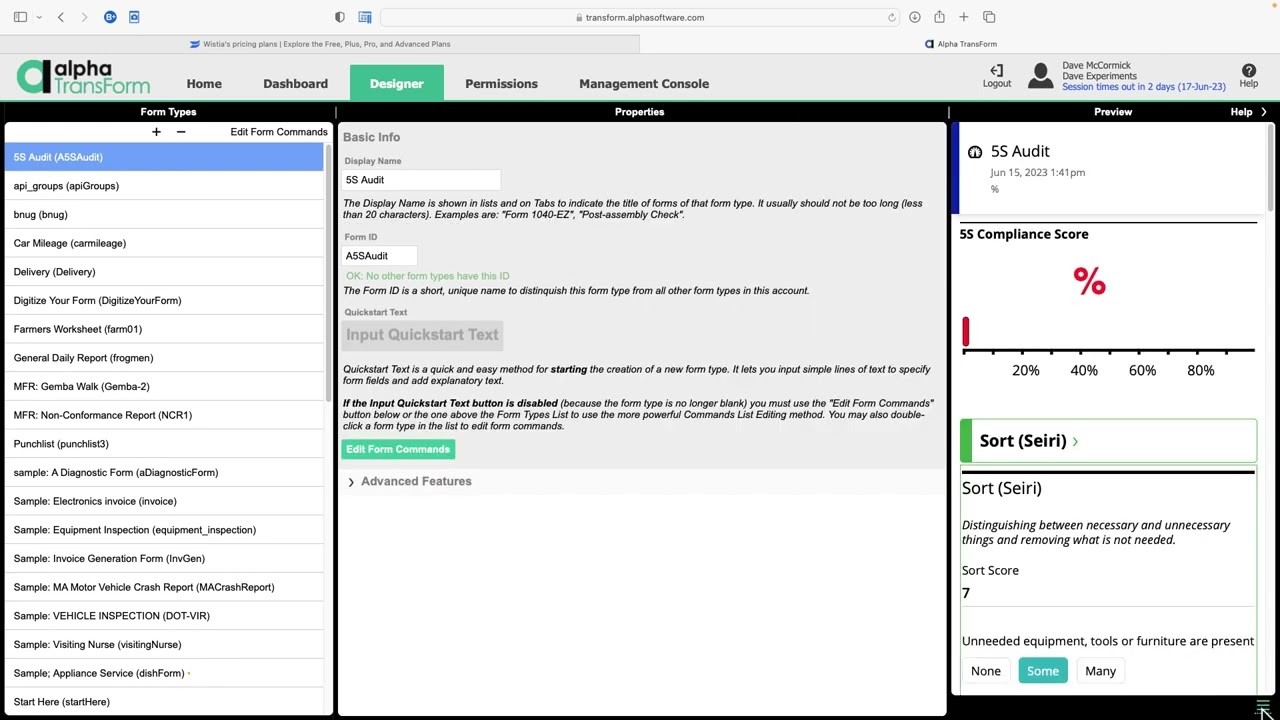This screenshot has height=720, width=1280.
Task: Remove form type with minus icon
Action: [181, 132]
